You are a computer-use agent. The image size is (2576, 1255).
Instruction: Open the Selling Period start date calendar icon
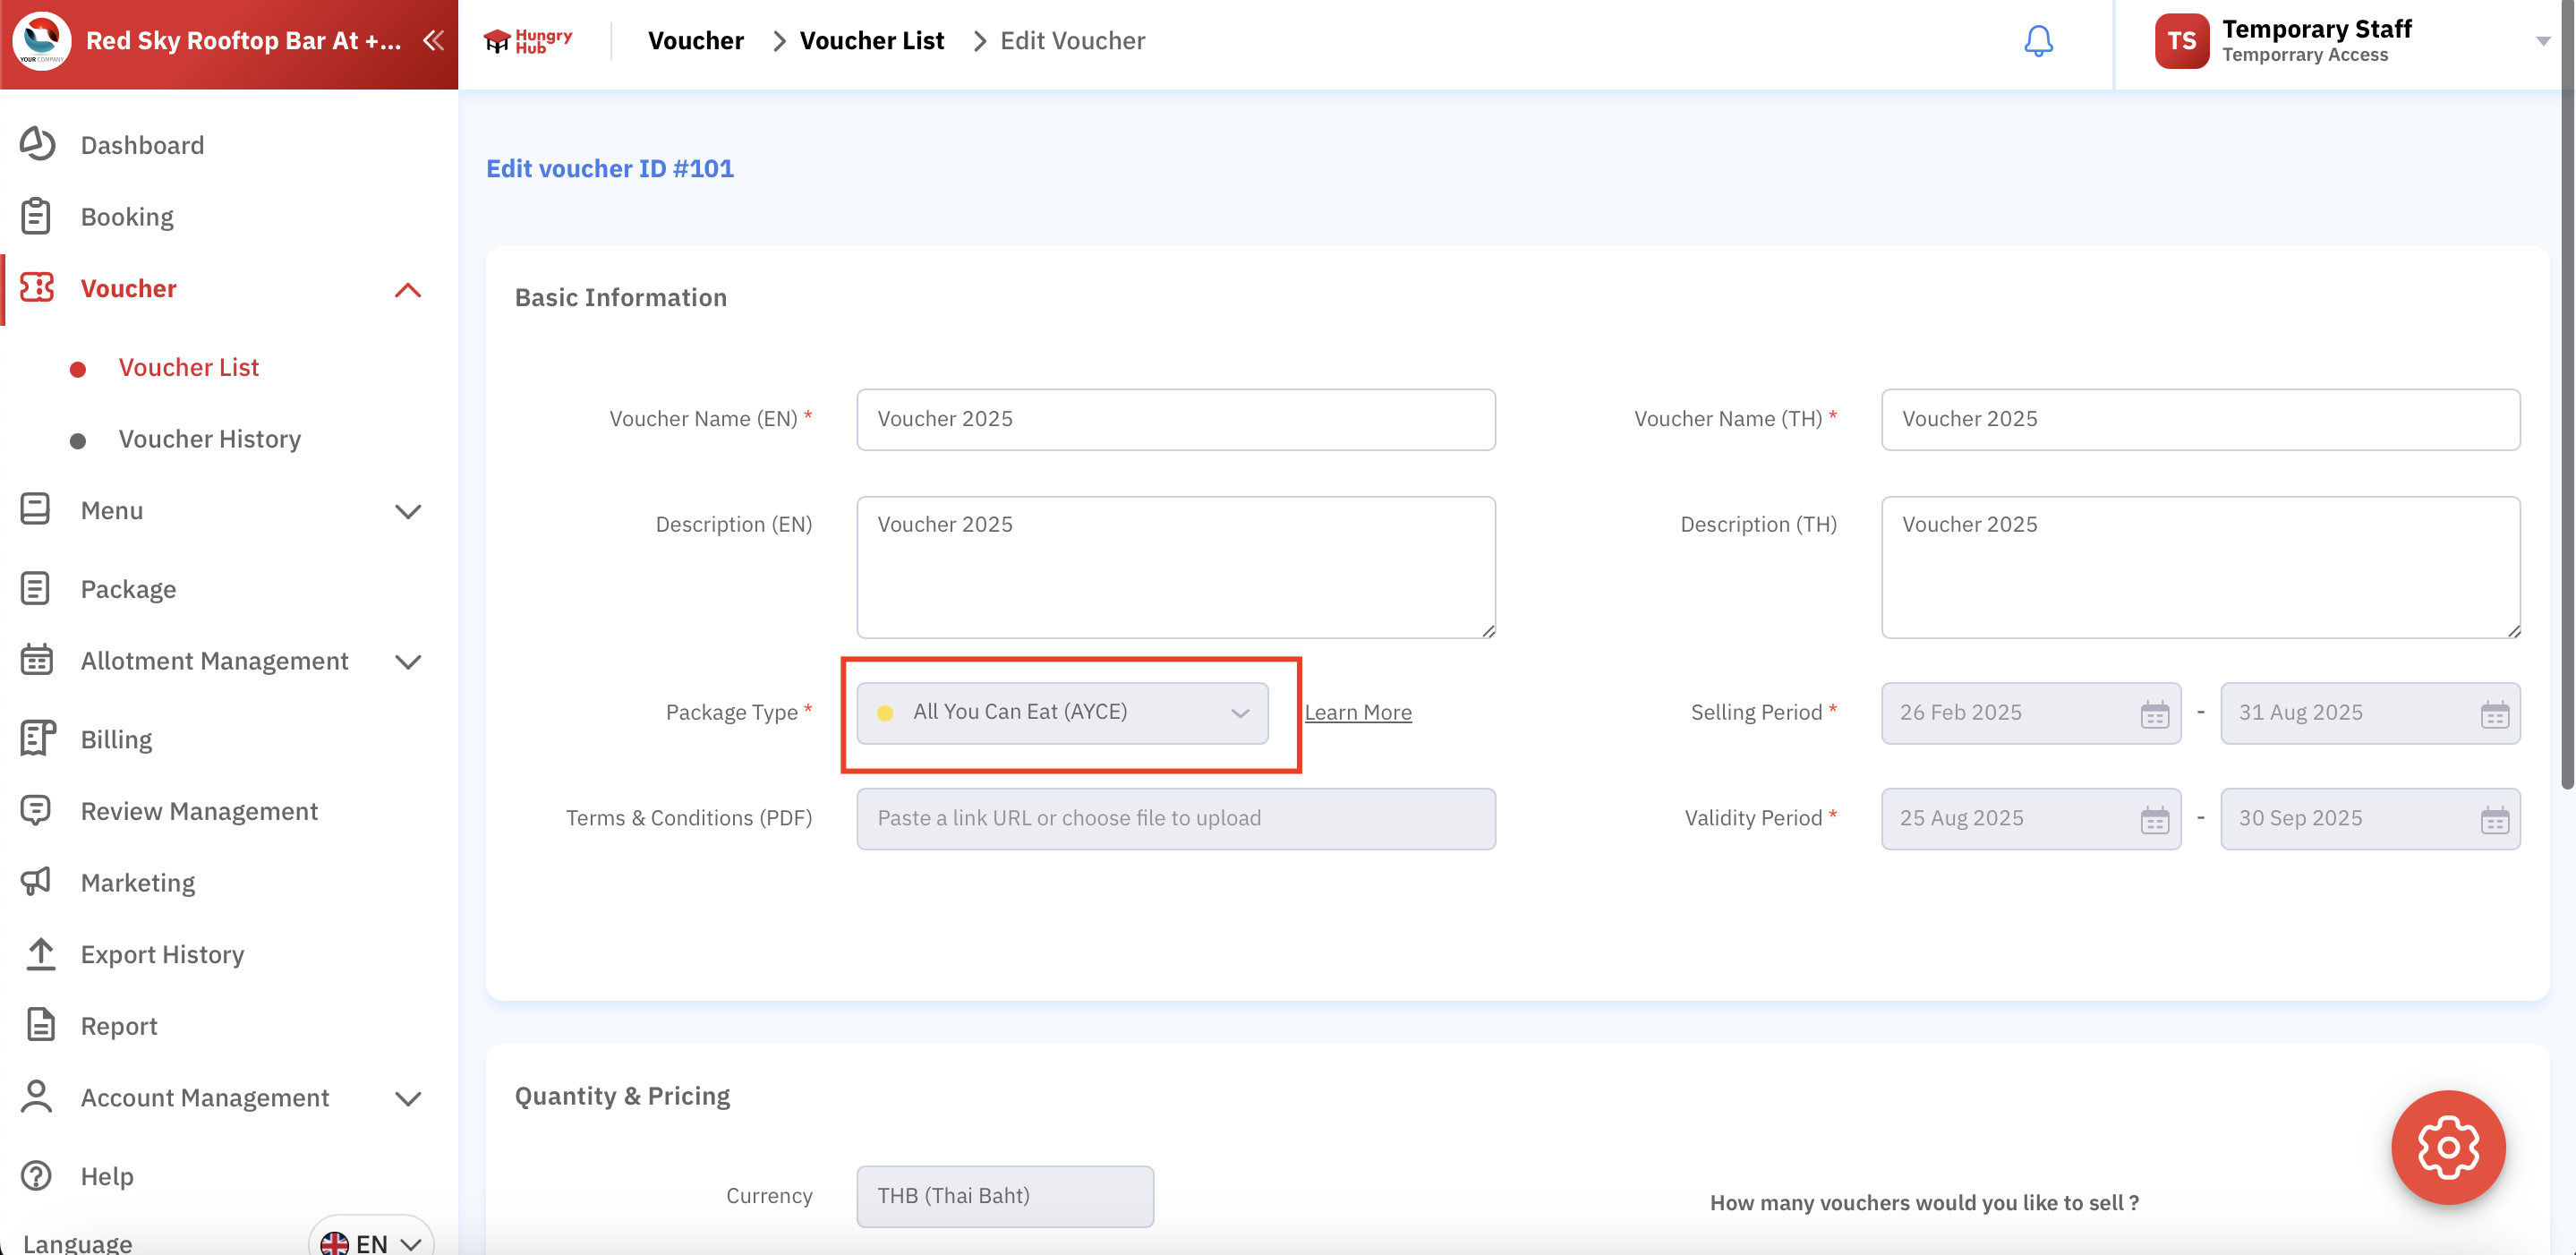[x=2154, y=714]
